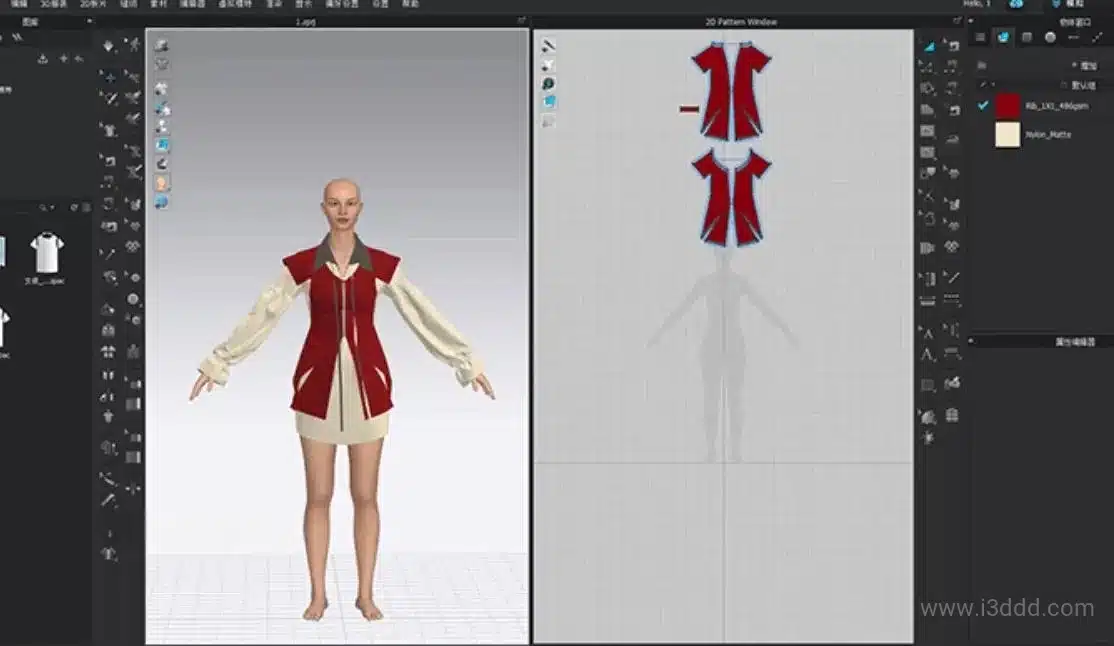Screen dimensions: 1114x646
Task: Select the polygon pattern tool in 2D toolbar
Action: (x=927, y=109)
